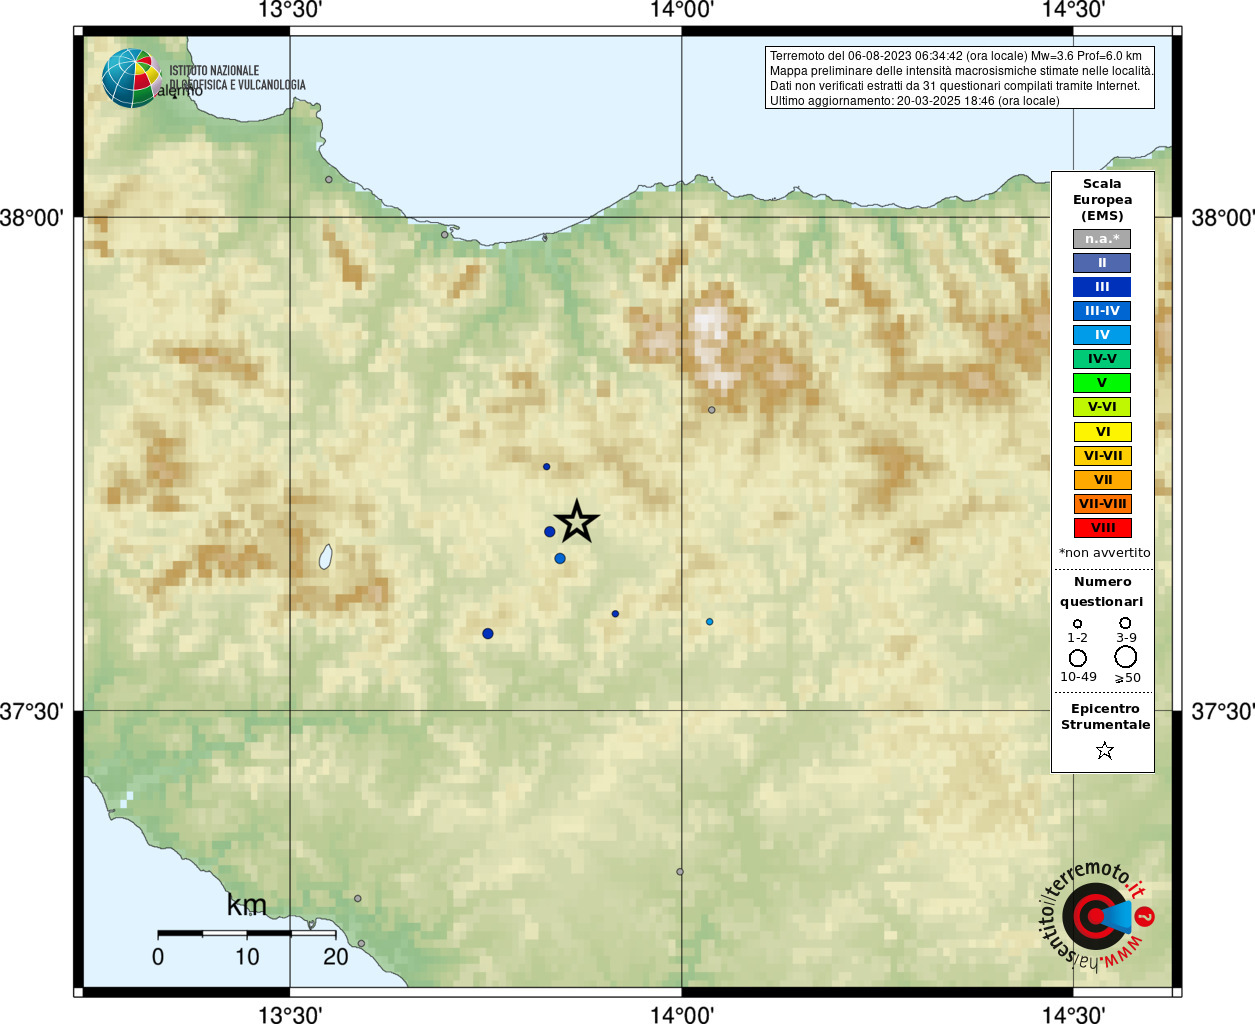Image resolution: width=1255 pixels, height=1024 pixels.
Task: Click the grey n.a.* legend swatch
Action: pyautogui.click(x=1102, y=239)
